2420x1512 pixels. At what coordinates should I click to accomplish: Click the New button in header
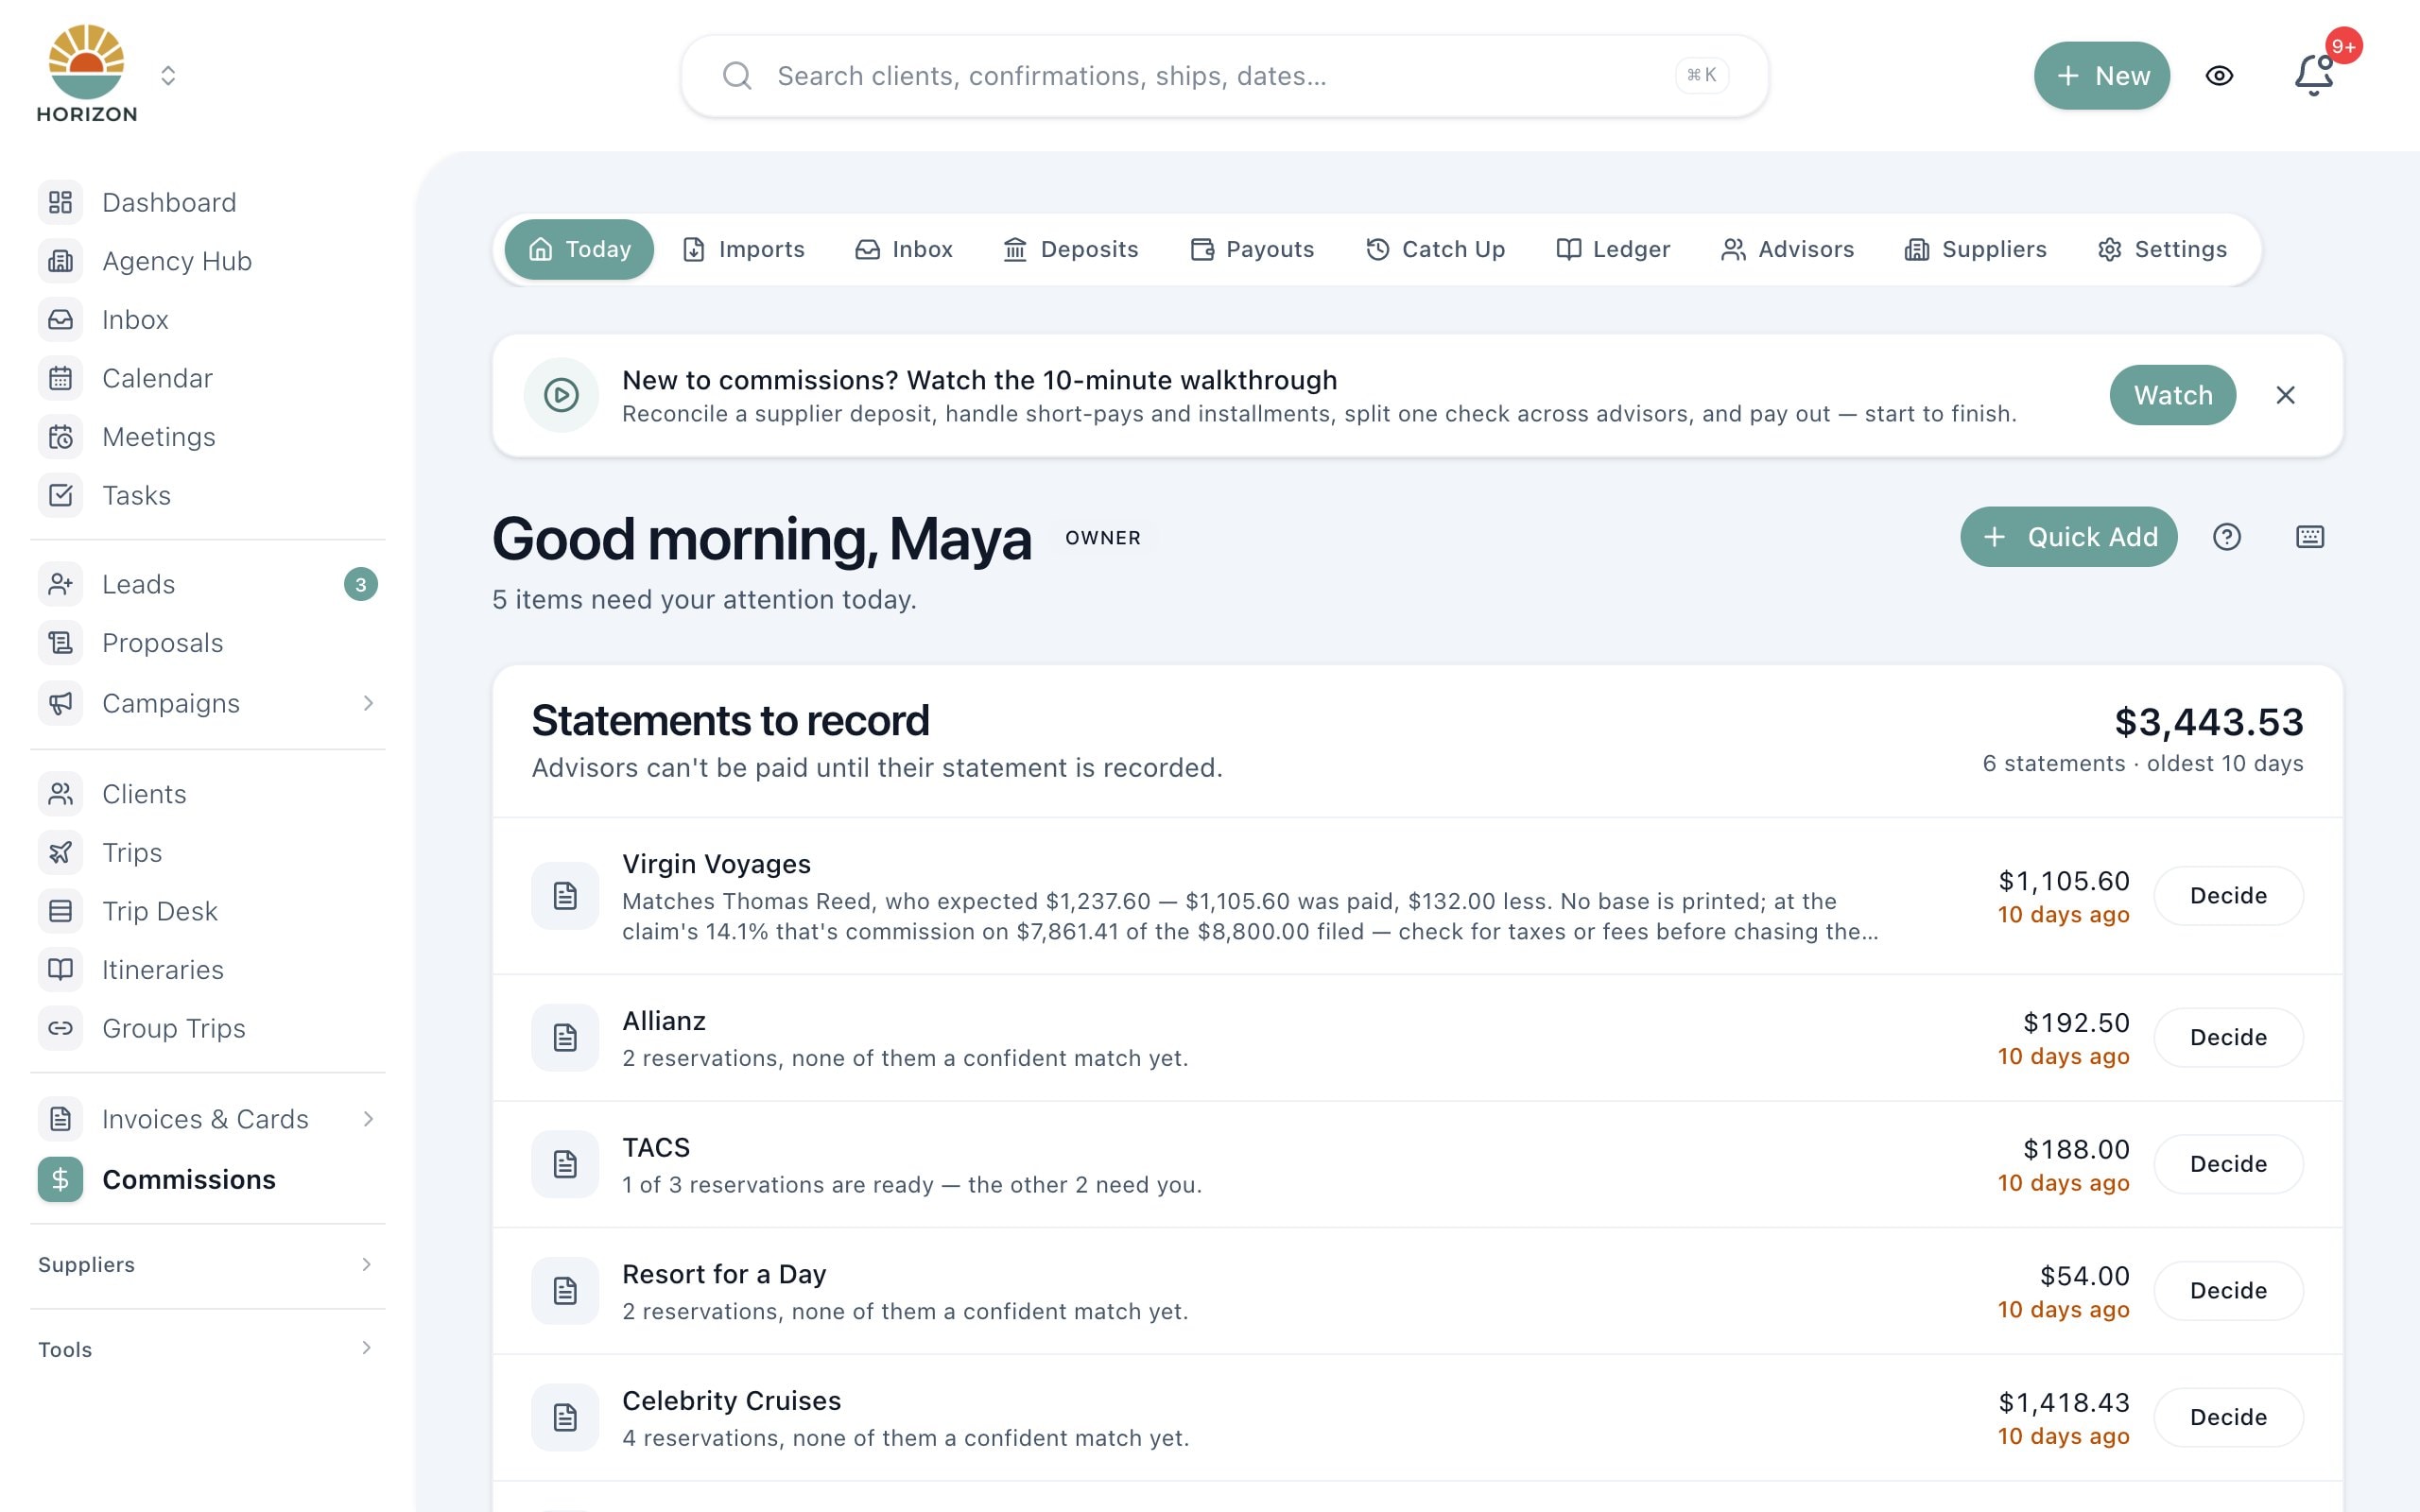(2102, 75)
